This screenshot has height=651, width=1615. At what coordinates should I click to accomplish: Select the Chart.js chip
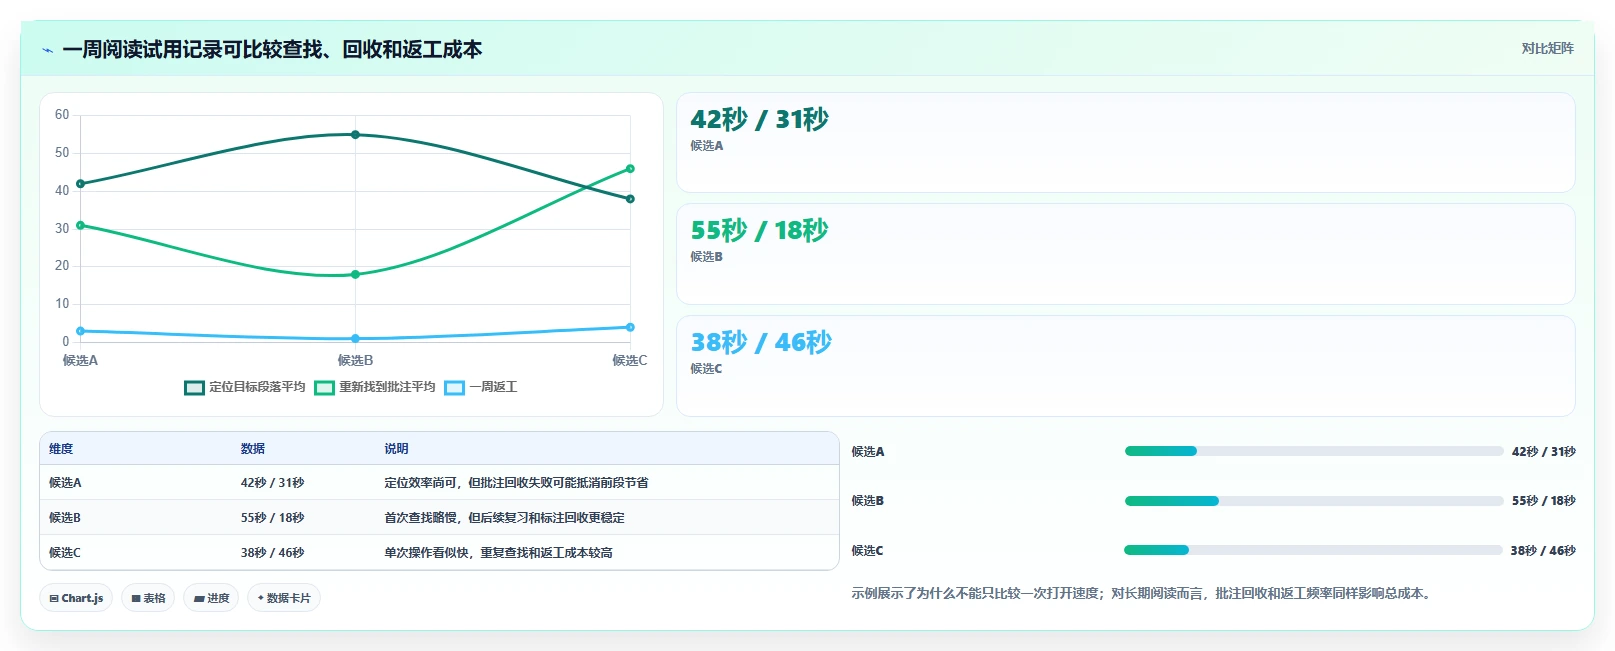76,598
